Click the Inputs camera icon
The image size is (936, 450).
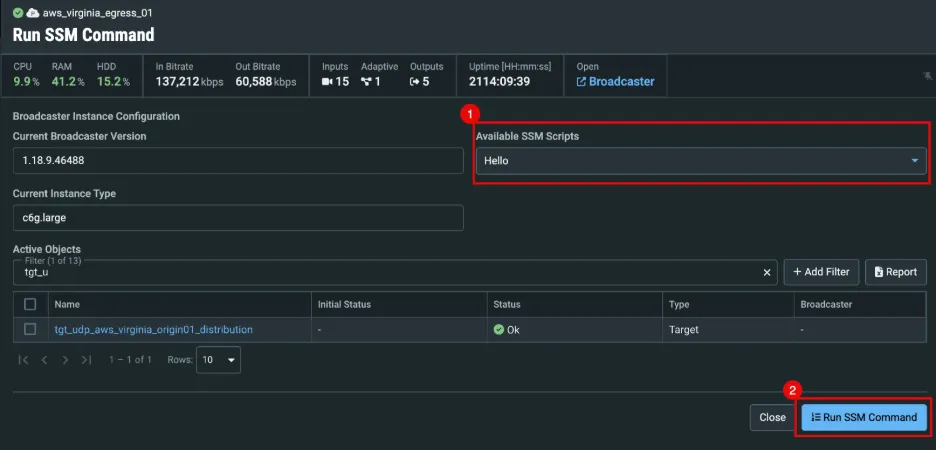(327, 82)
